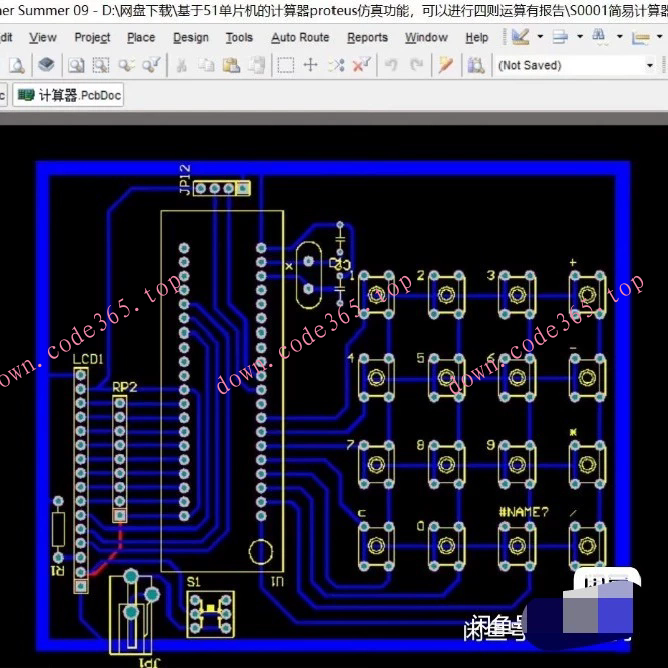Select the key switch labeled +
This screenshot has height=668, width=668.
(587, 294)
